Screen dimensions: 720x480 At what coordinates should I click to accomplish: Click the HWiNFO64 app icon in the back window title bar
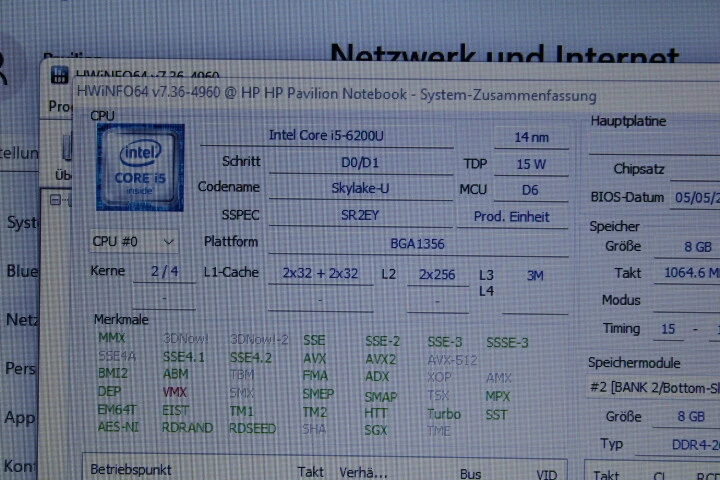pos(59,75)
